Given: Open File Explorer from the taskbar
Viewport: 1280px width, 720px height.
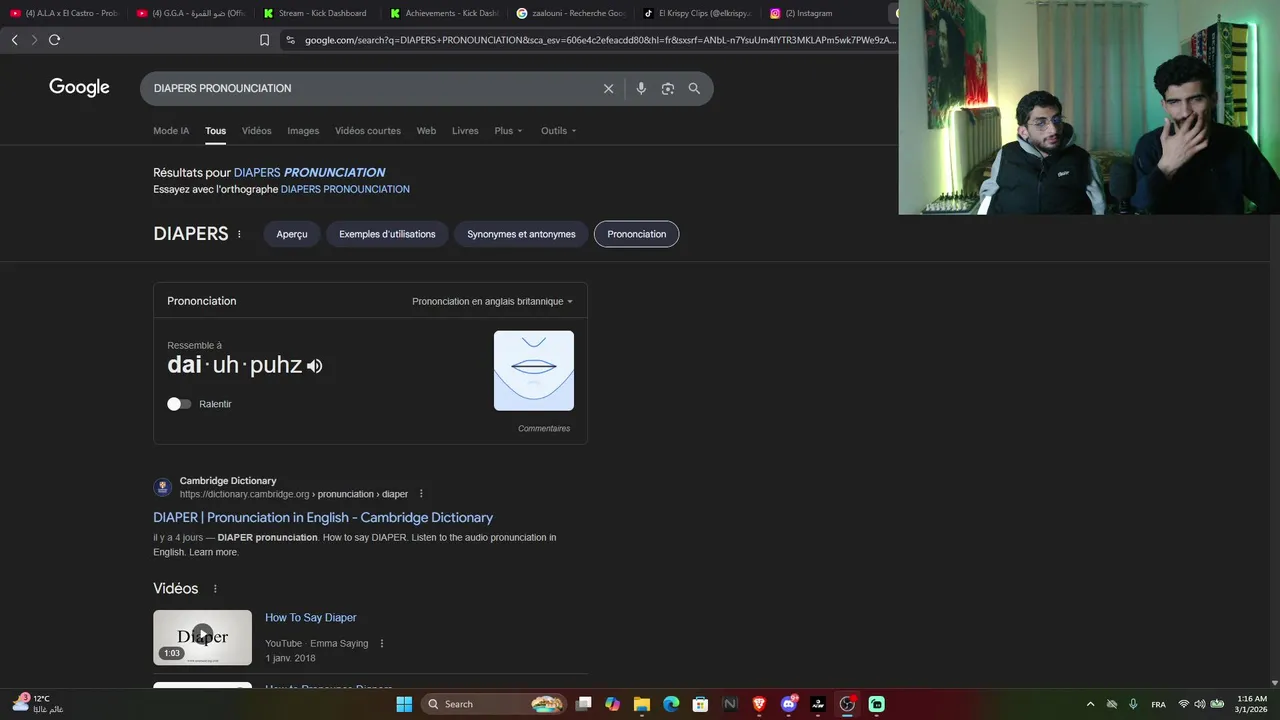Looking at the screenshot, I should pos(642,704).
